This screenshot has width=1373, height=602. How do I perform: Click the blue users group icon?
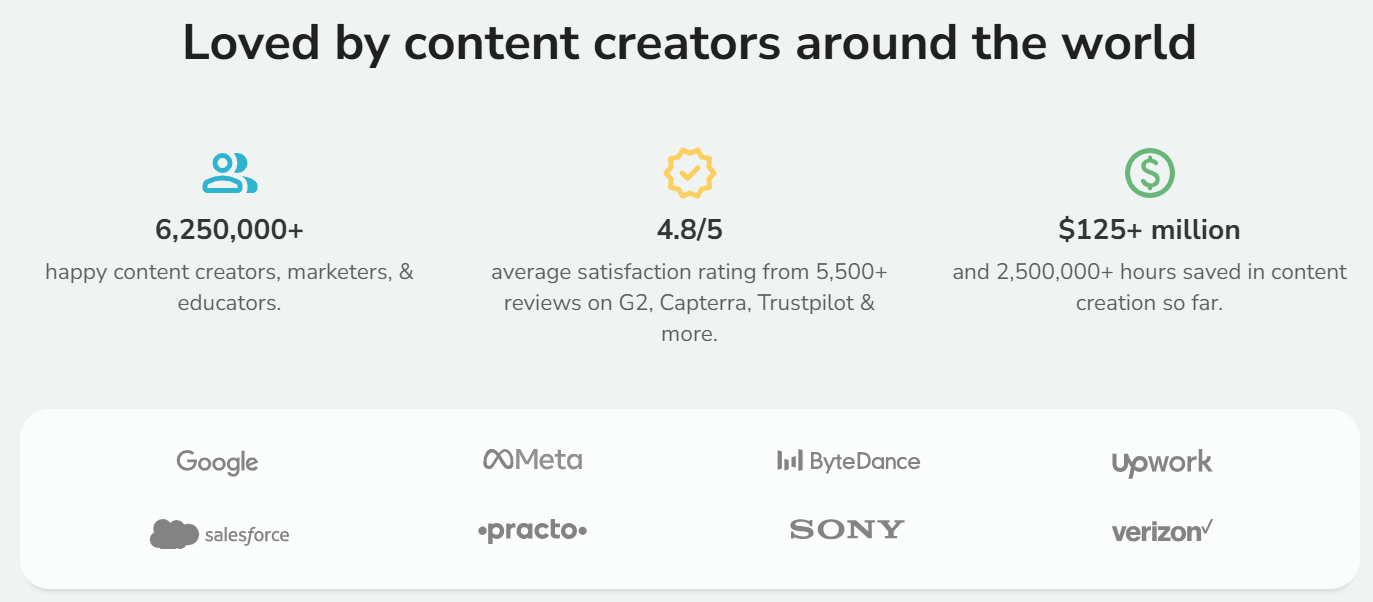click(229, 173)
